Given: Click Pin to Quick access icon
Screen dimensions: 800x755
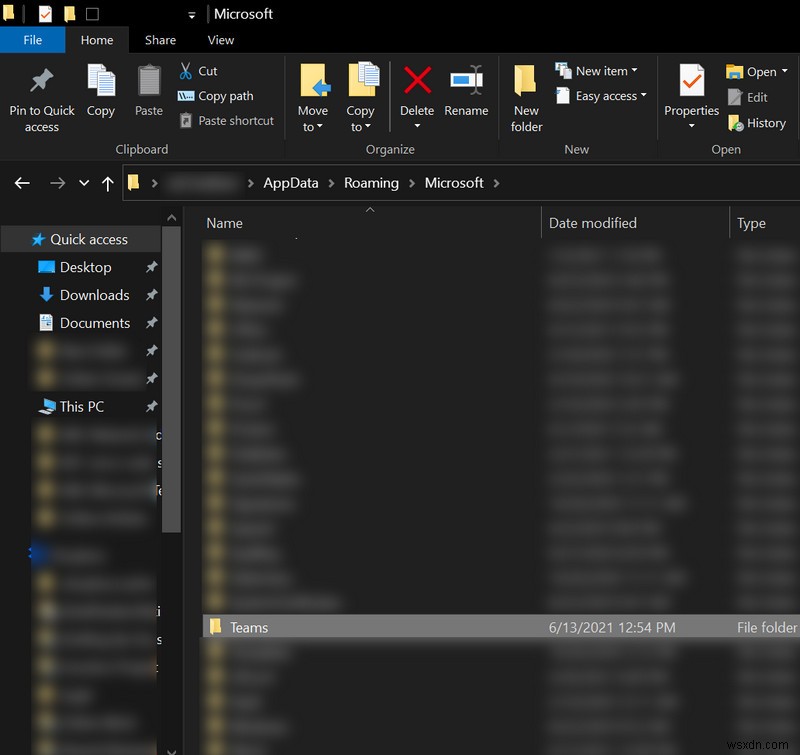Looking at the screenshot, I should 42,82.
